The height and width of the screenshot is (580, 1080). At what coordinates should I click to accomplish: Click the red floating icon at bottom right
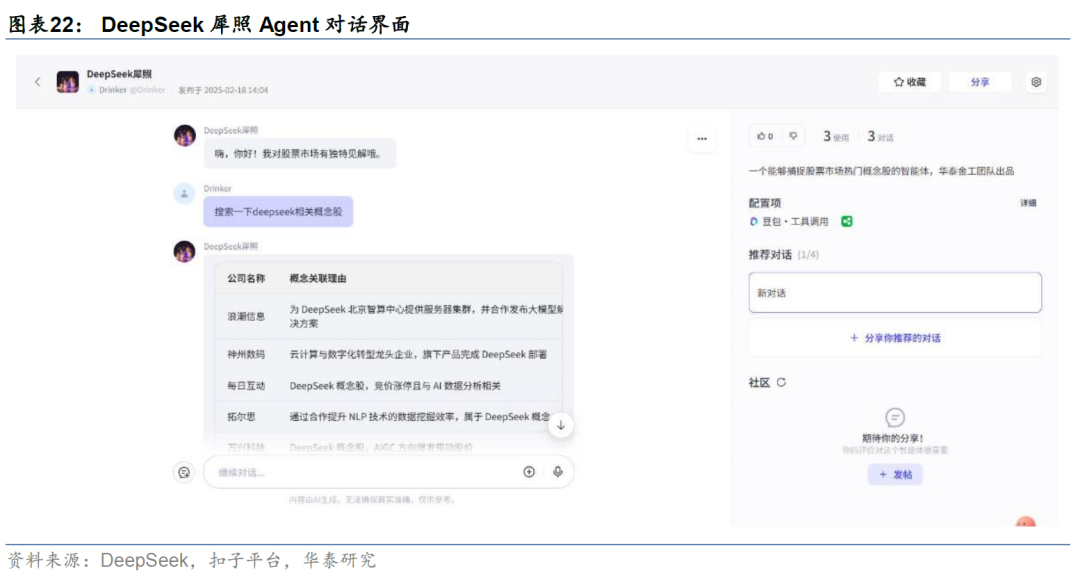click(1026, 522)
